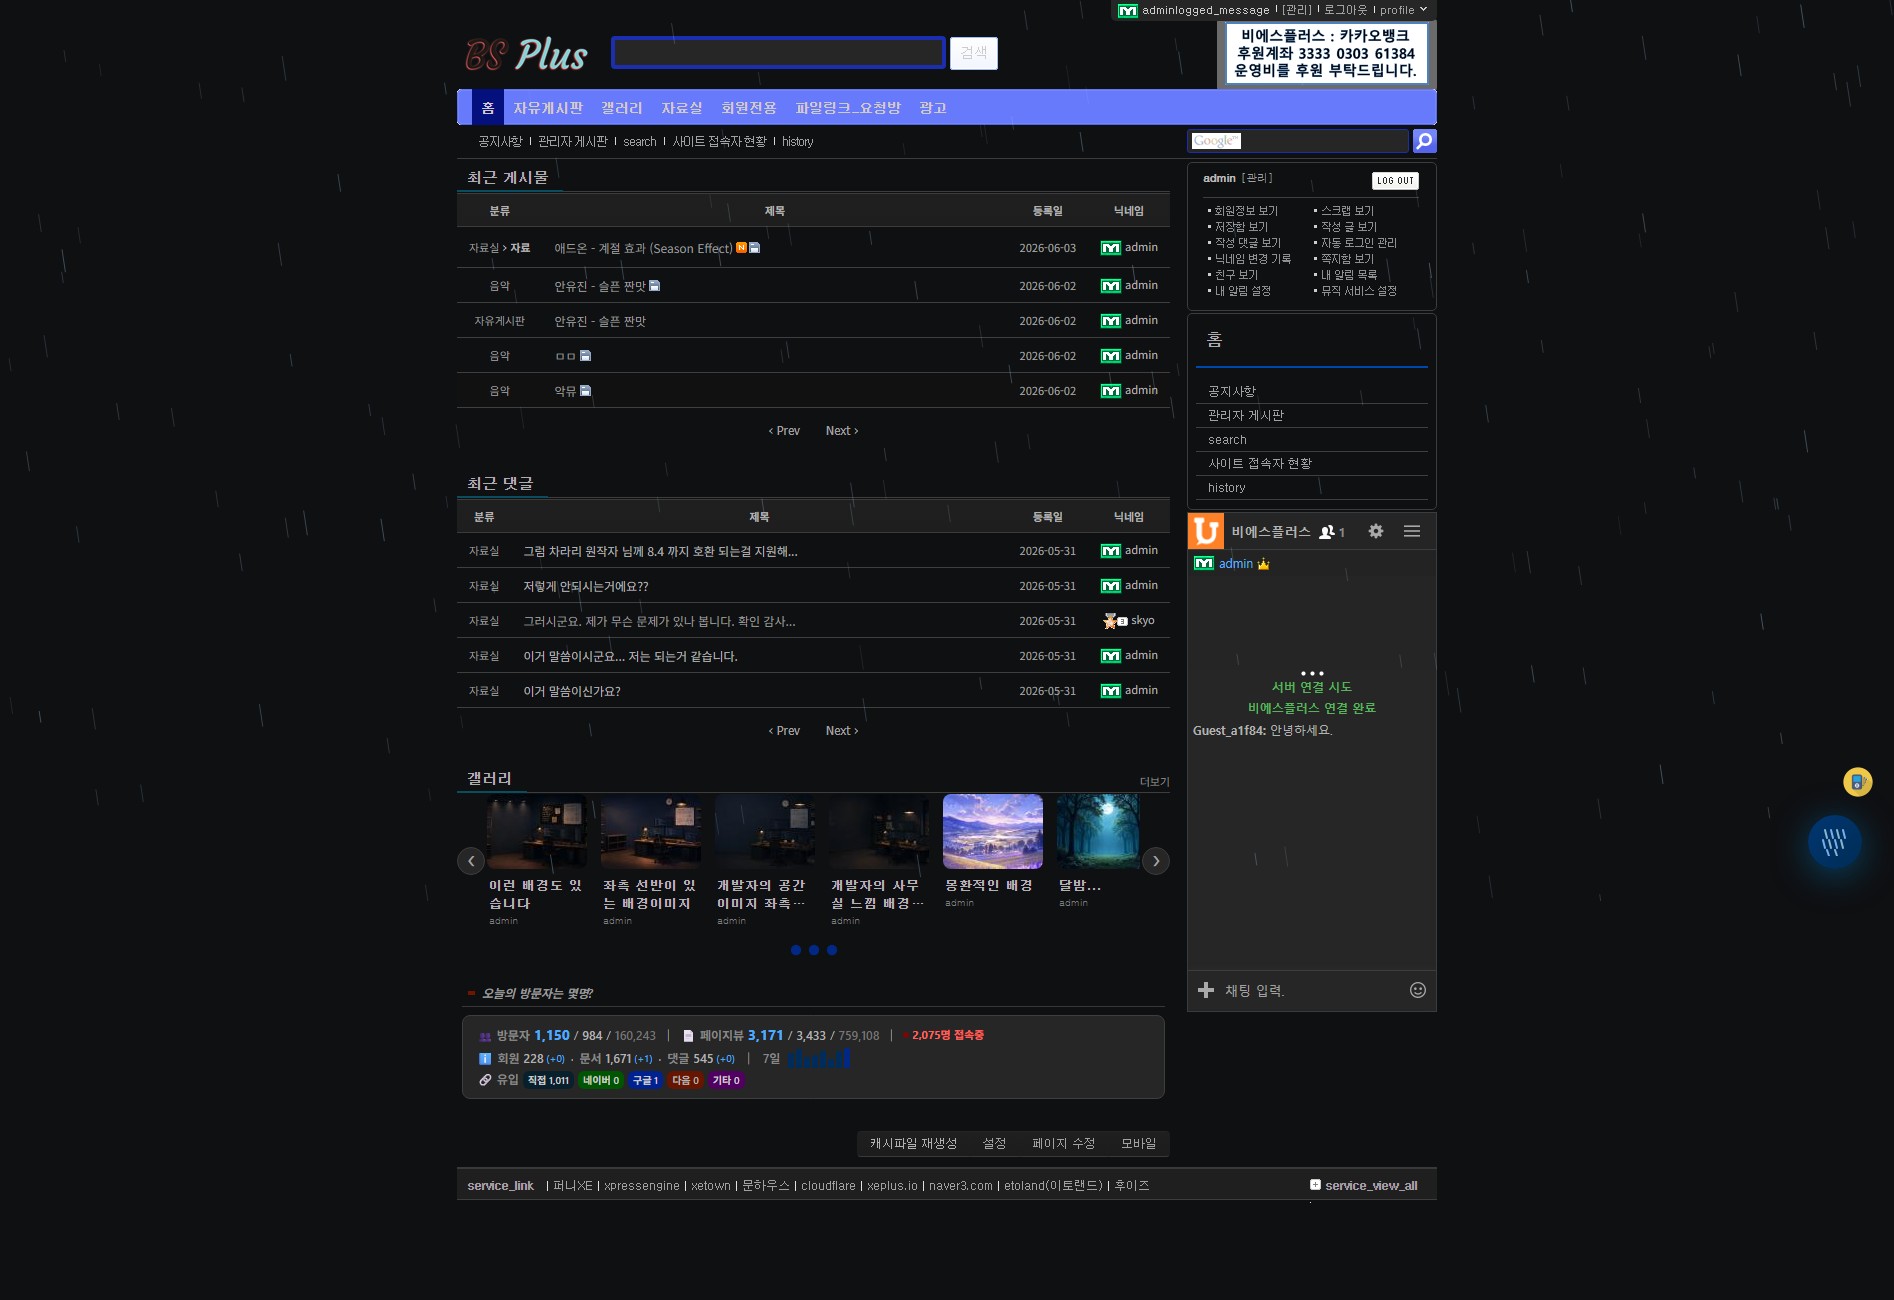Click 로그아웃 in the top bar
Viewport: 1894px width, 1300px height.
[x=1345, y=10]
